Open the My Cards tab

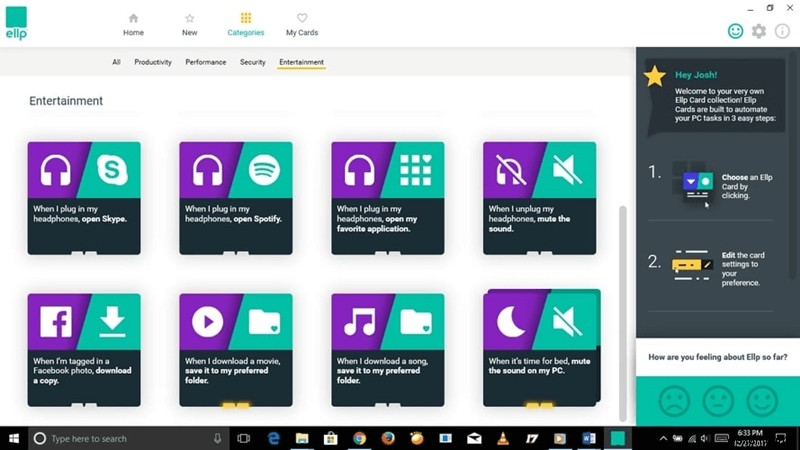[302, 25]
